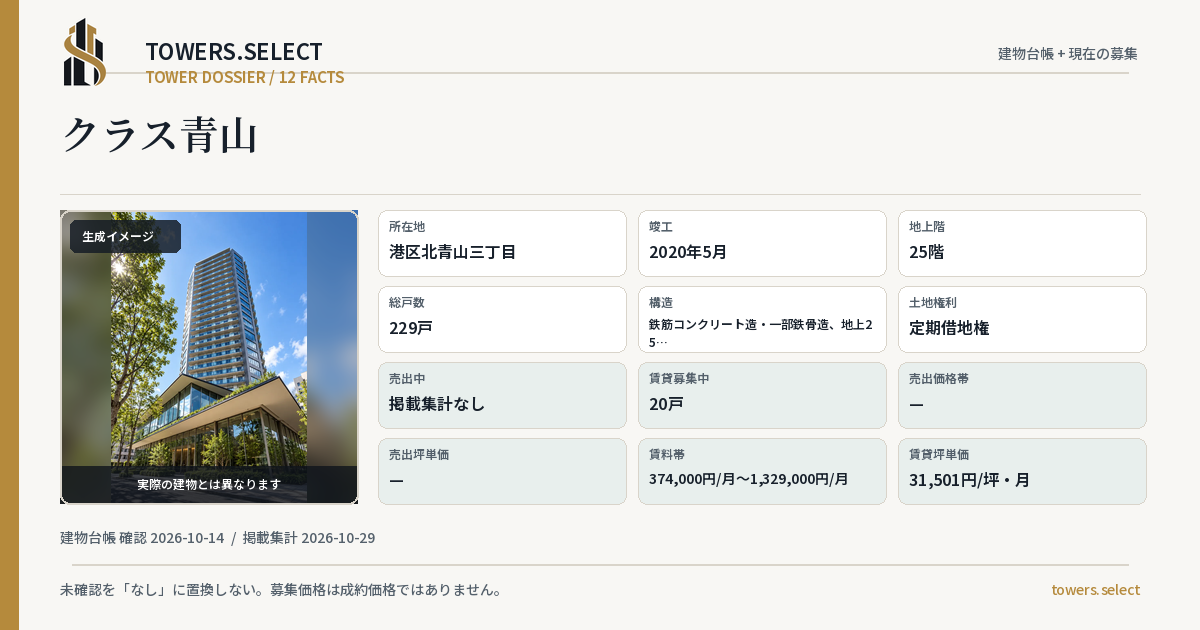This screenshot has height=630, width=1200.
Task: Click the footer disclaimer starting 未確認を「なし」
Action: [281, 590]
